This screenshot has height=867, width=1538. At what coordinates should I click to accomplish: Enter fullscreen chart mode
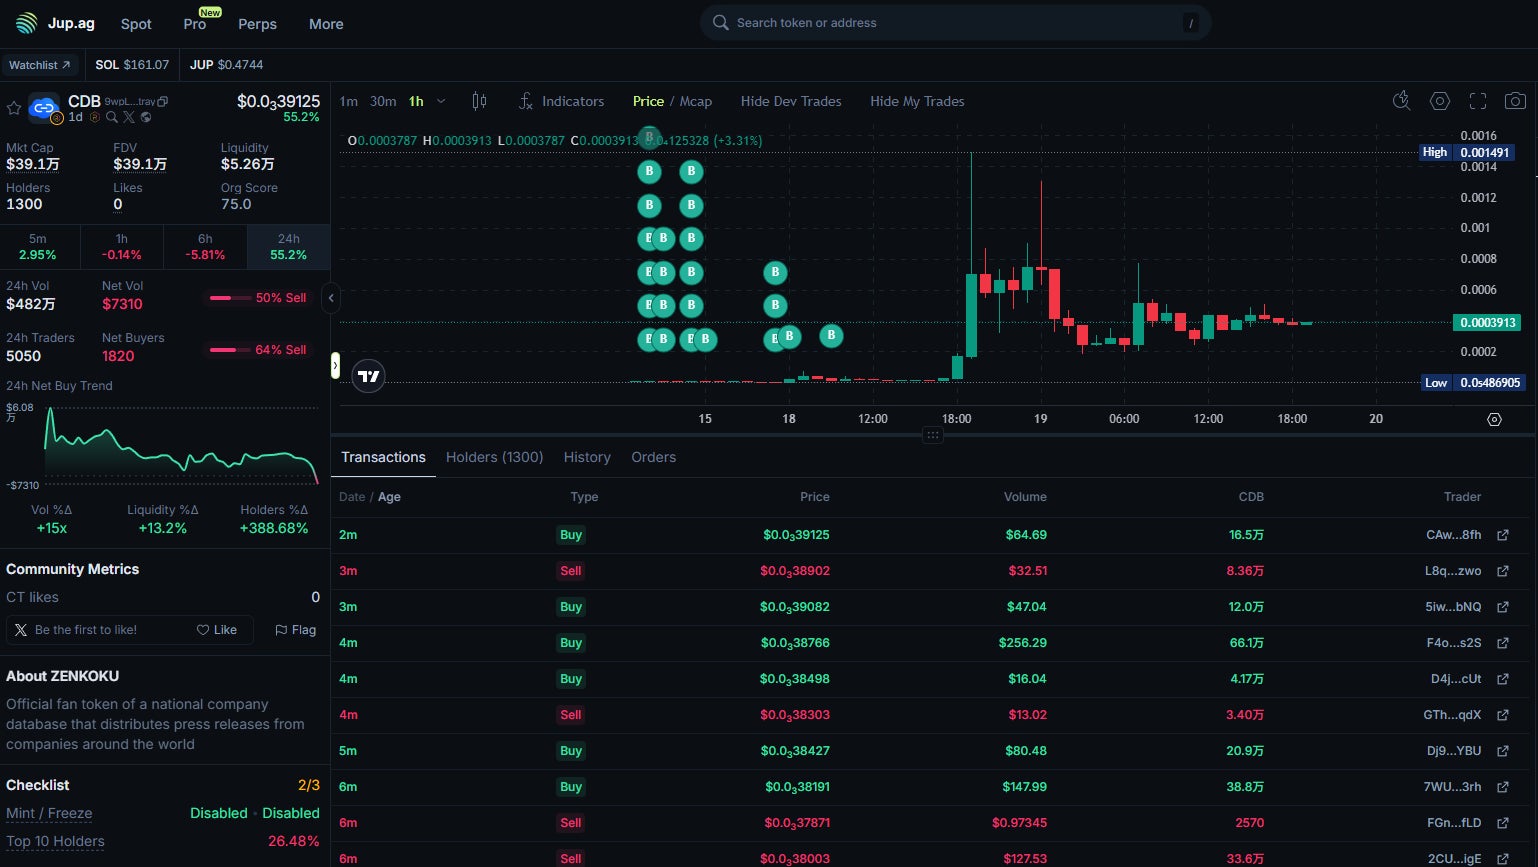1478,101
